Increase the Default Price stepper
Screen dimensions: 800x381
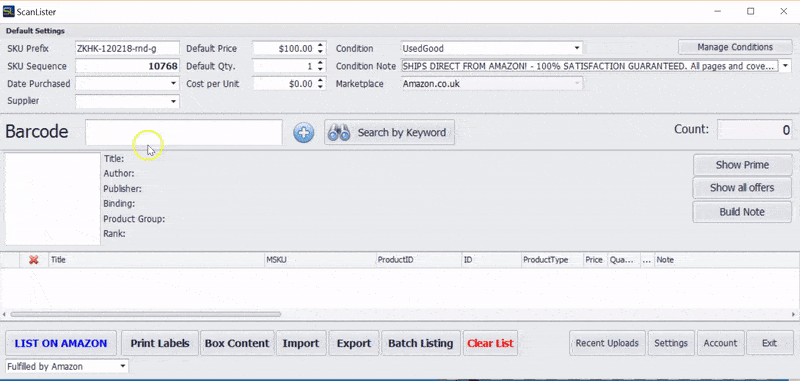point(320,45)
